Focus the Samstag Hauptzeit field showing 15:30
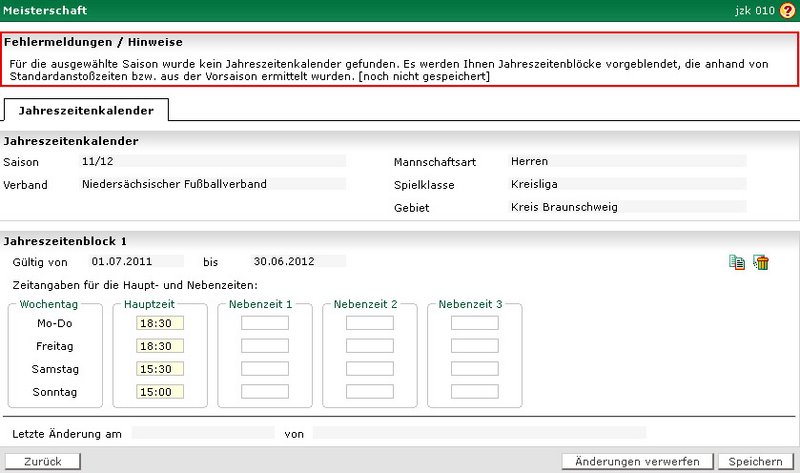Image resolution: width=800 pixels, height=473 pixels. pos(160,369)
